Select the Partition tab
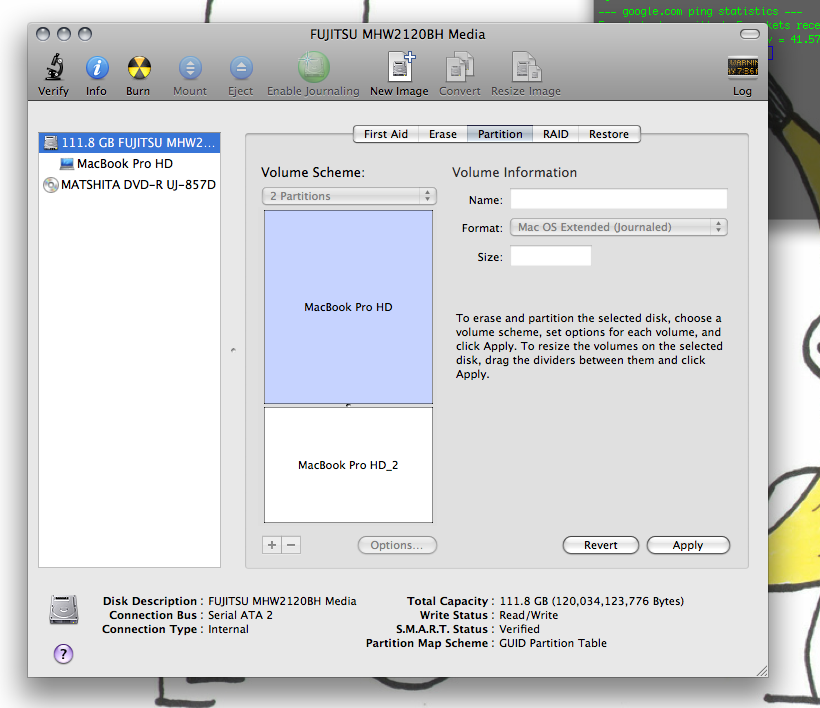 (500, 134)
